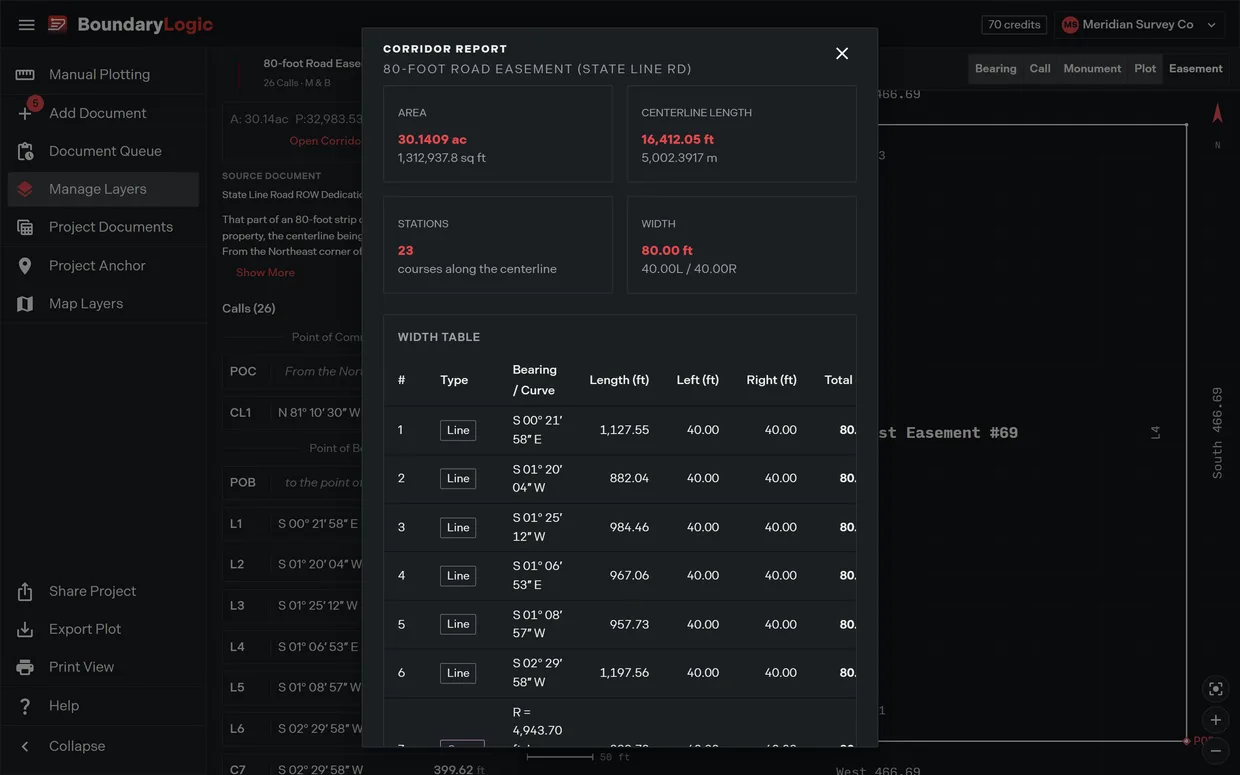Screen dimensions: 1240x775
Task: Open the Map Layers map icon
Action: pos(25,304)
